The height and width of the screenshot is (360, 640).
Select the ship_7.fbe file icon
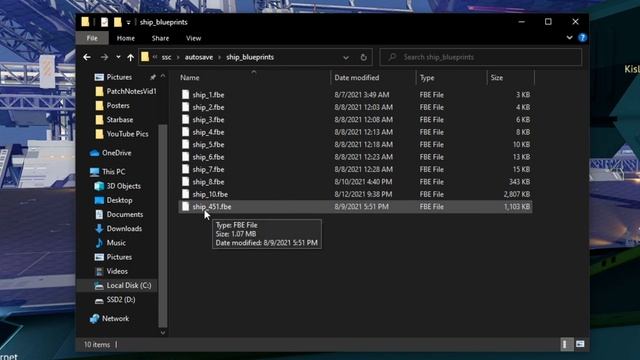[x=186, y=169]
